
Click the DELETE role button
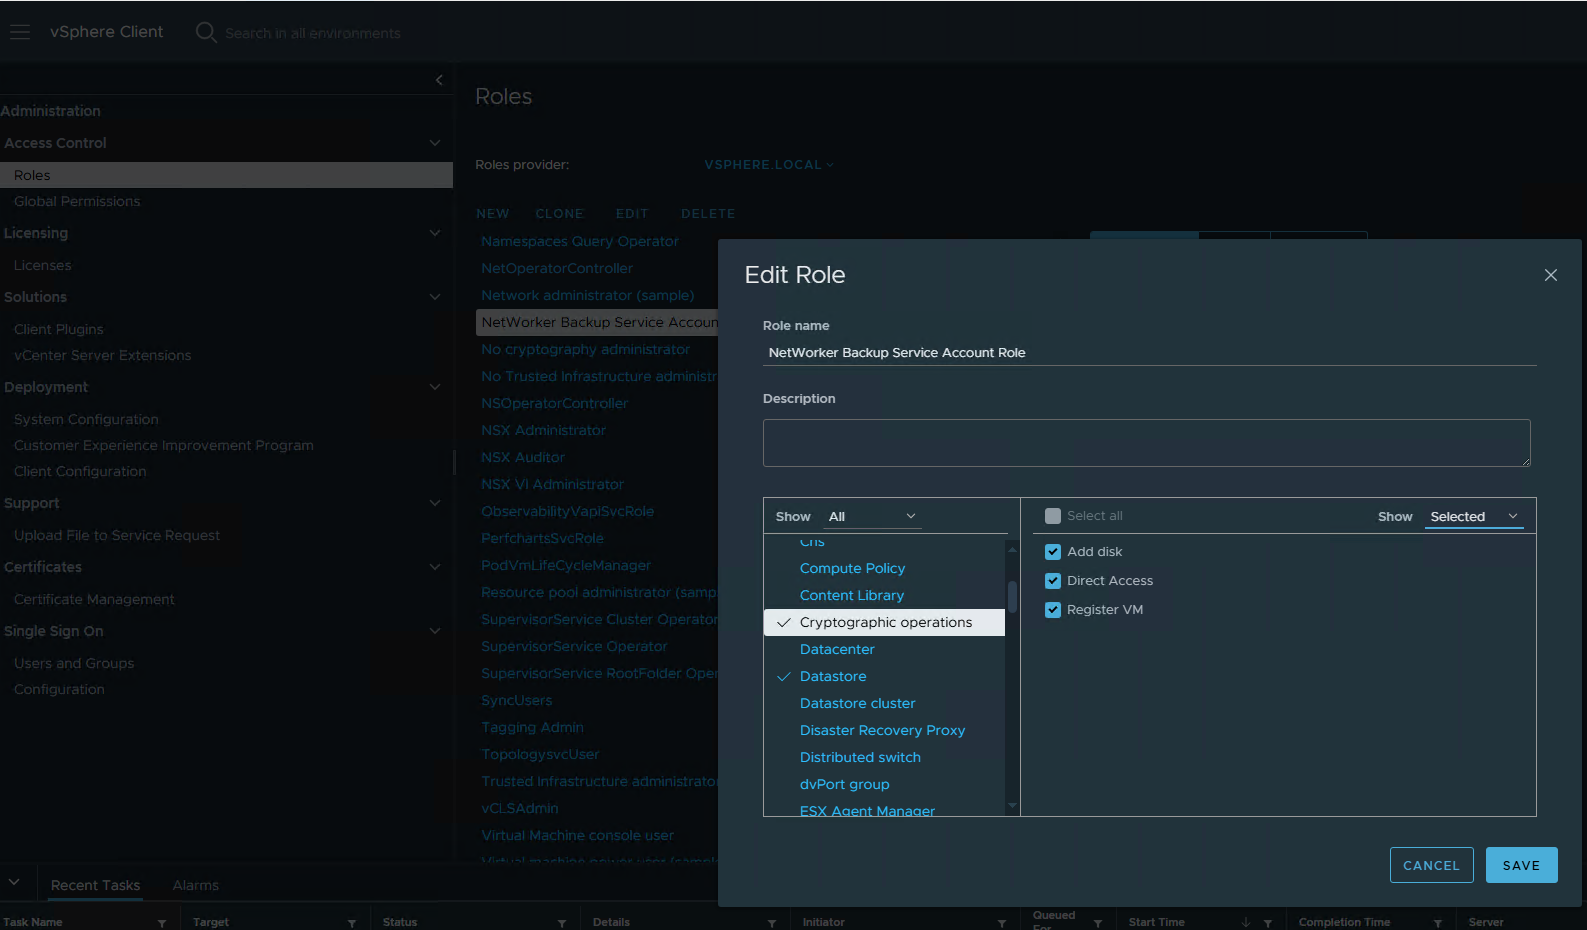pyautogui.click(x=708, y=214)
